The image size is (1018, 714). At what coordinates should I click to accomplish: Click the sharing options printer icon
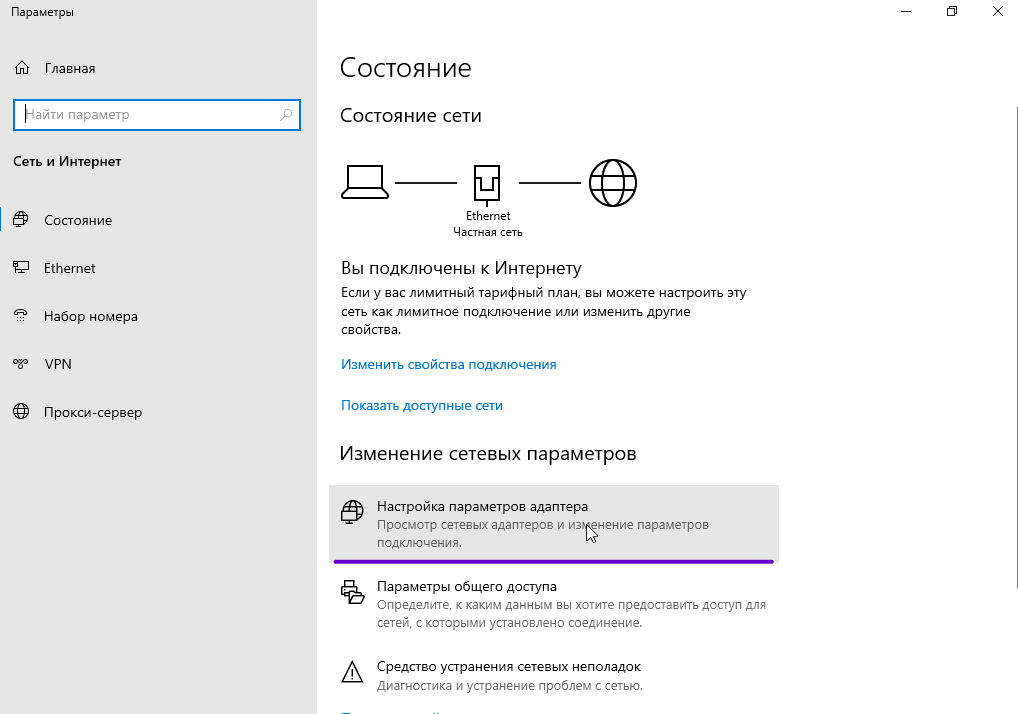[x=352, y=593]
